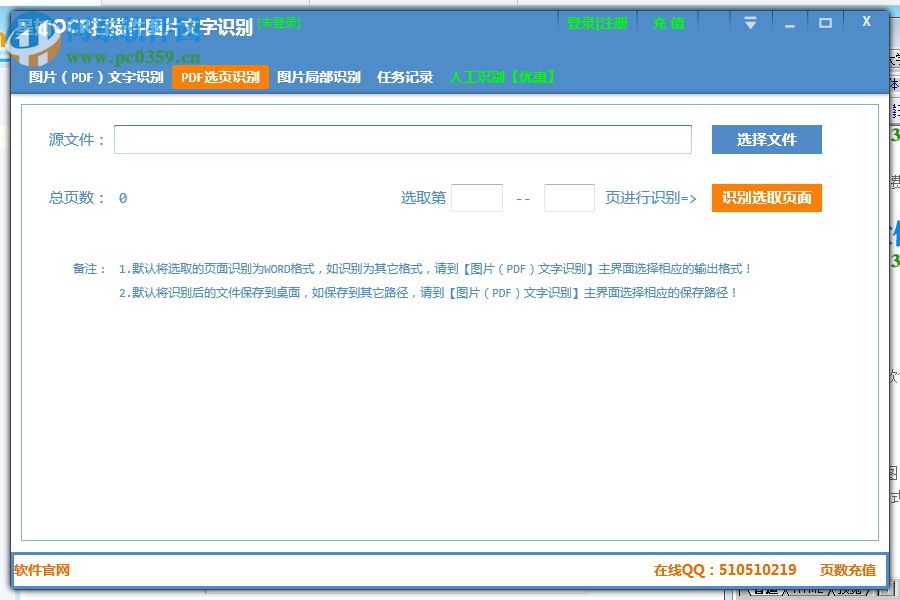900x600 pixels.
Task: Click 页数充值 in the status bar
Action: point(848,569)
